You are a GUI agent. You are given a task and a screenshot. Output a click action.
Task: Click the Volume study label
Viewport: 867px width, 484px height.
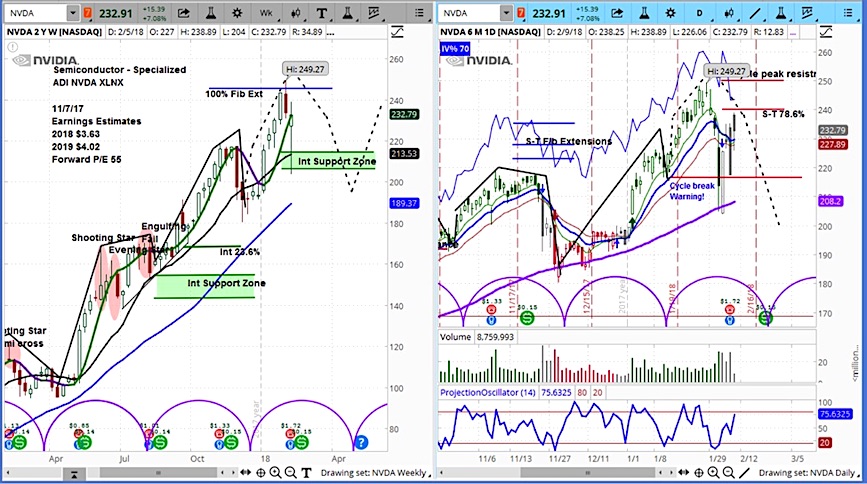pyautogui.click(x=455, y=337)
